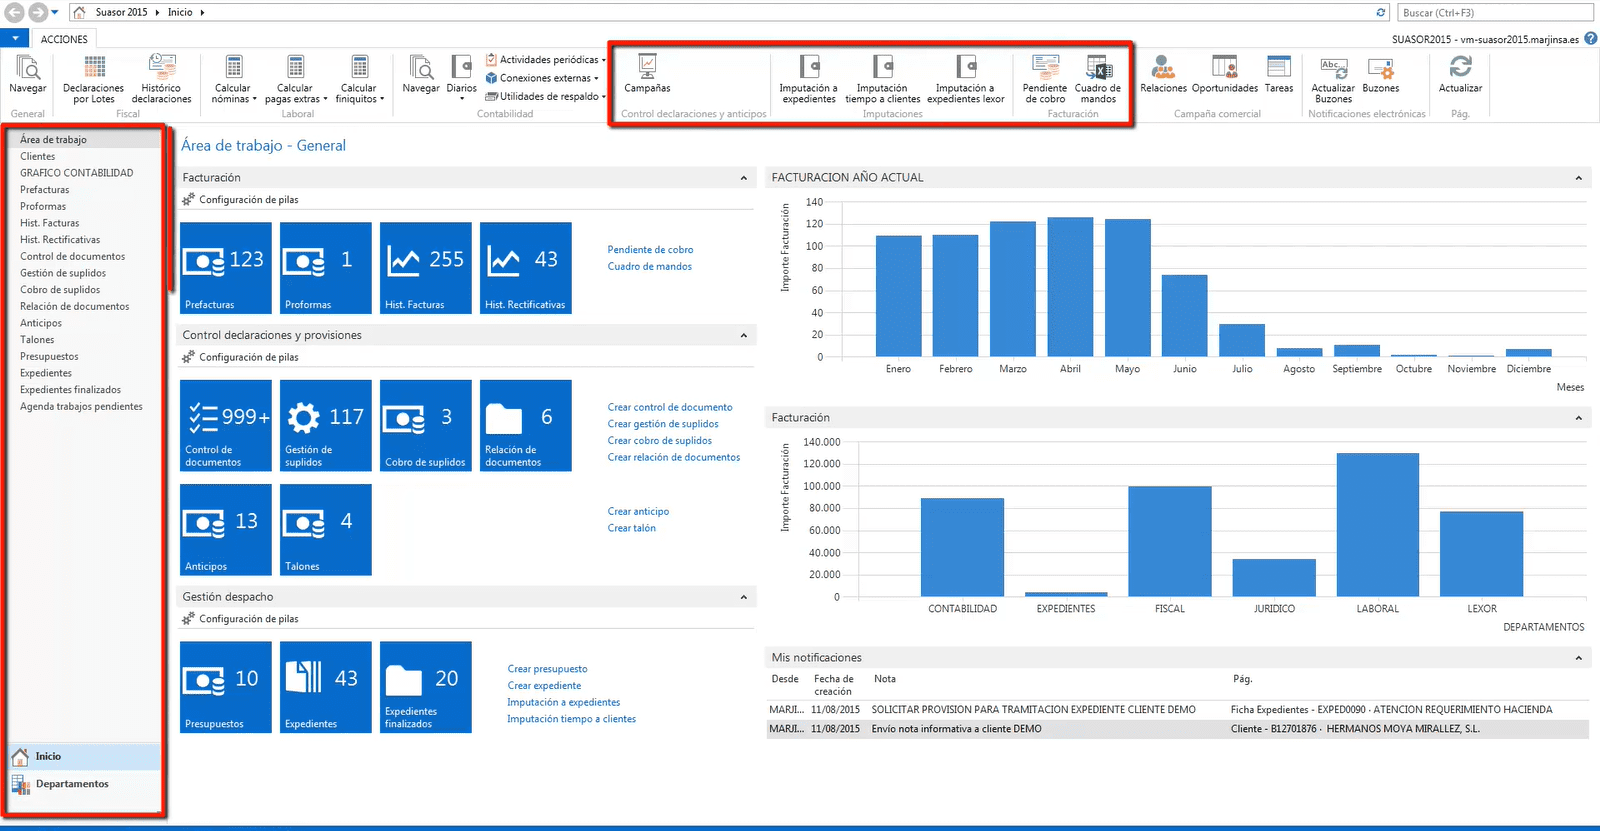Open Imputación tiempo a clientes icon
The image size is (1600, 831).
click(x=882, y=79)
